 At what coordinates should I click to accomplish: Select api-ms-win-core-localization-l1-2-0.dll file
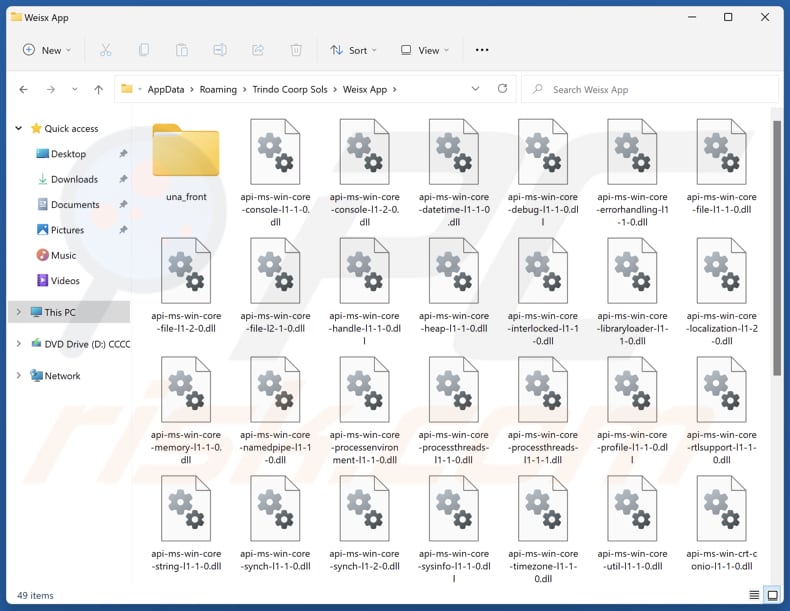(x=721, y=292)
